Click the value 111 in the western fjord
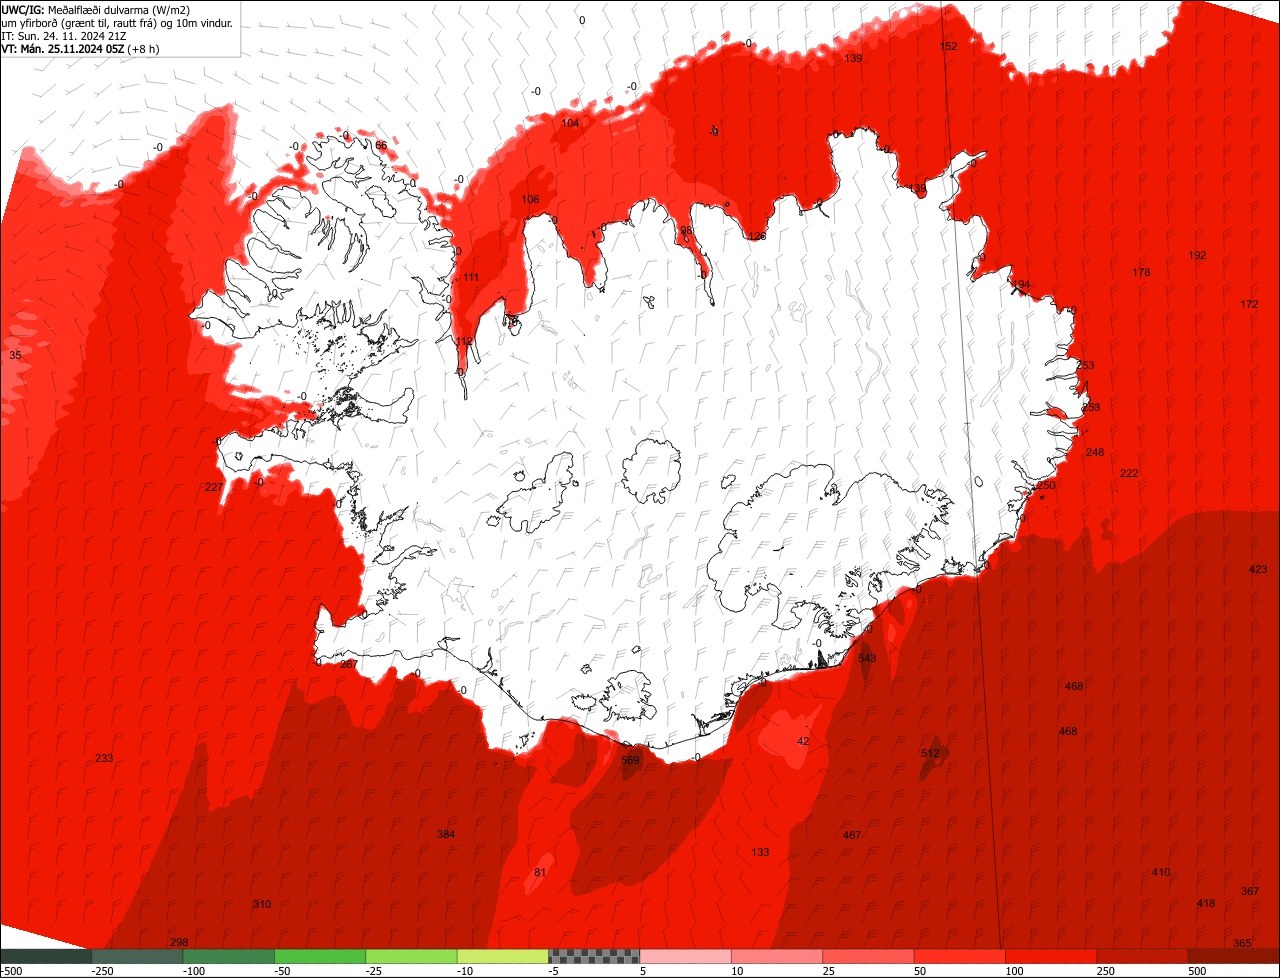 tap(471, 277)
